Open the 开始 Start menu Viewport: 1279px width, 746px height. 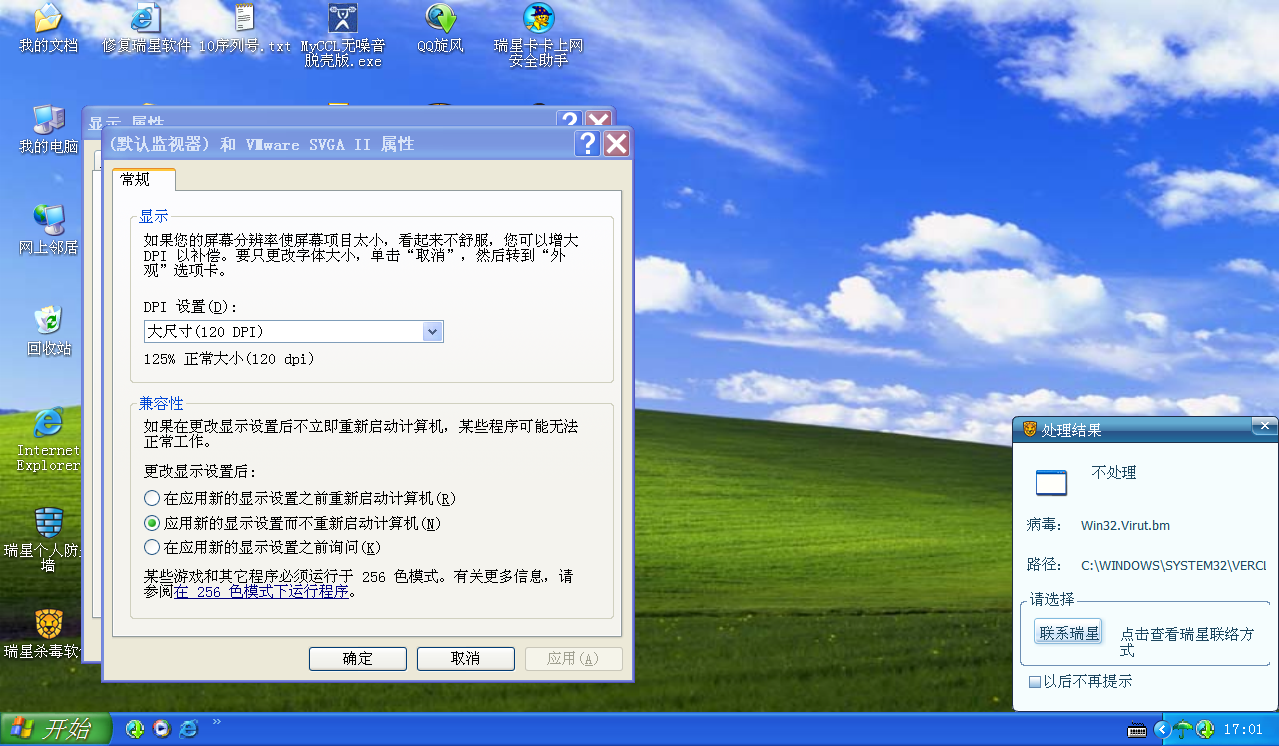point(56,729)
